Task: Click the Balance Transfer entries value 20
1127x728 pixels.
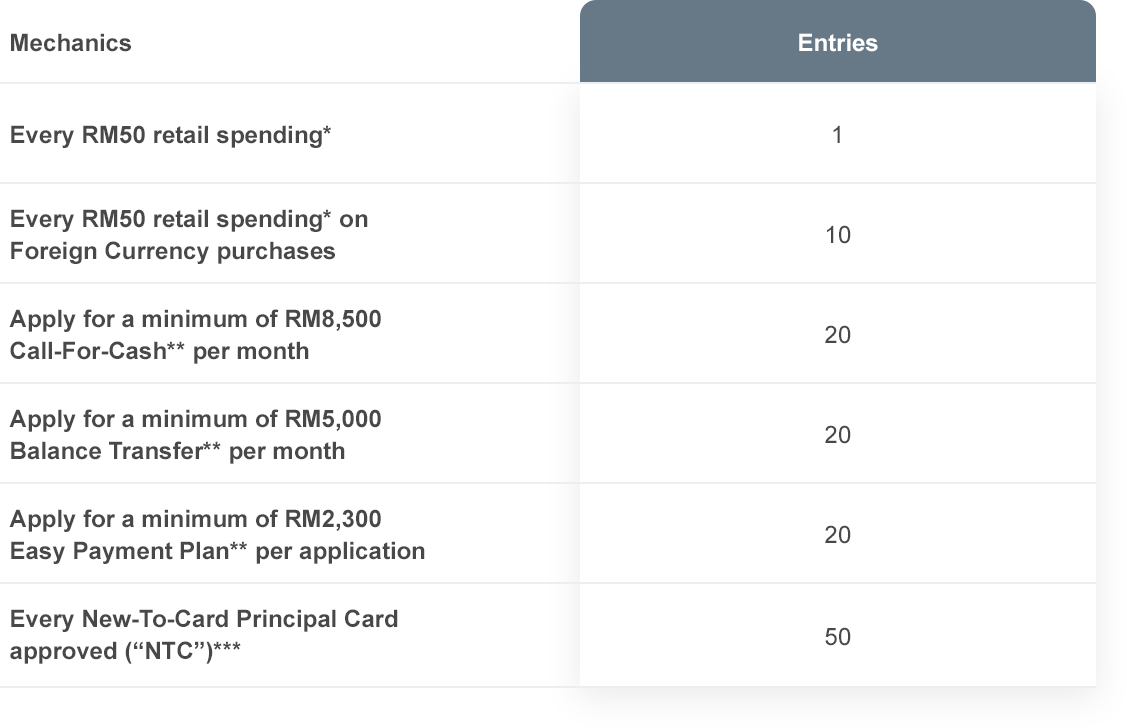Action: [837, 435]
